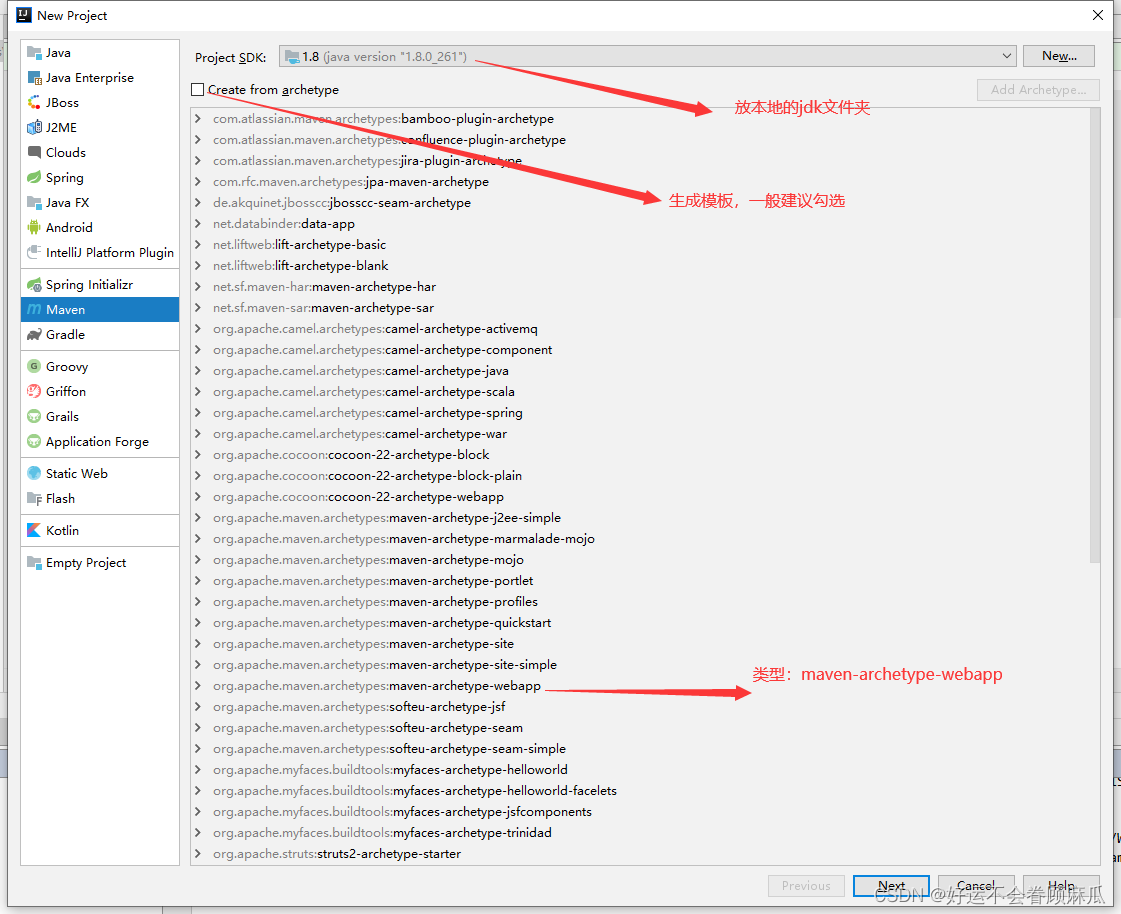Click the vertical scrollbar of archetype list
This screenshot has width=1121, height=914.
click(x=1095, y=336)
